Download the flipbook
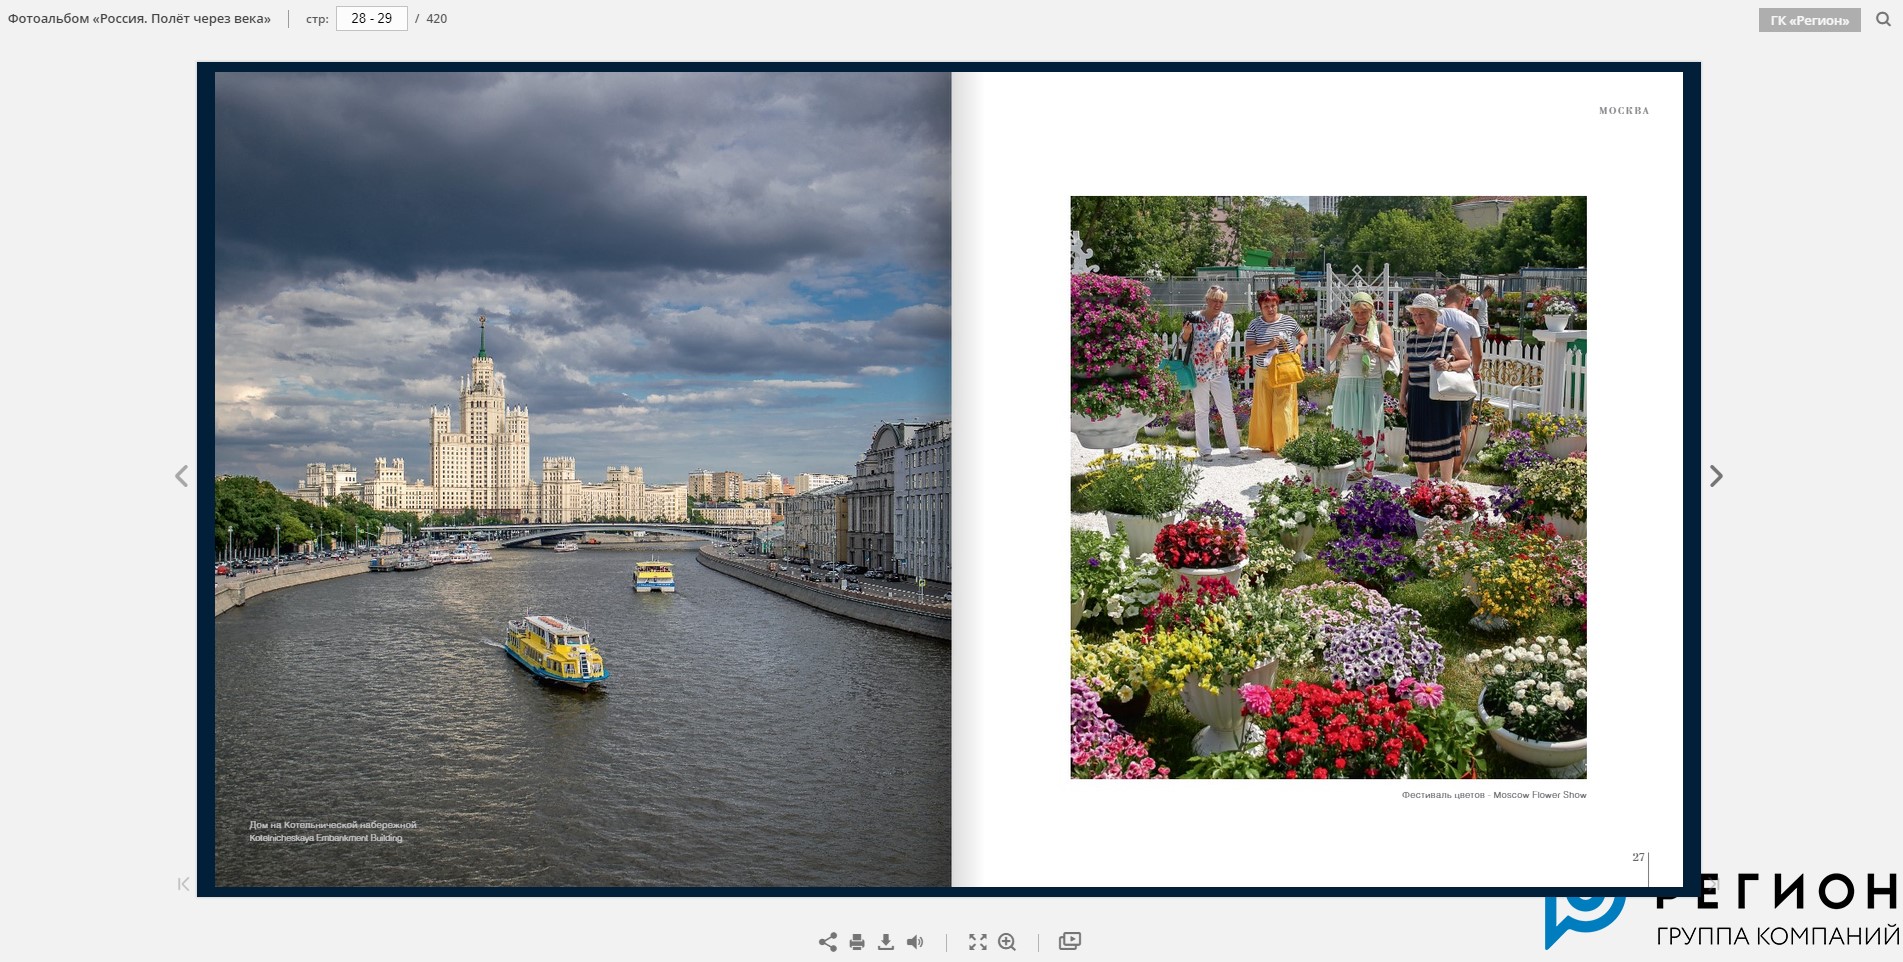The image size is (1903, 962). 886,942
